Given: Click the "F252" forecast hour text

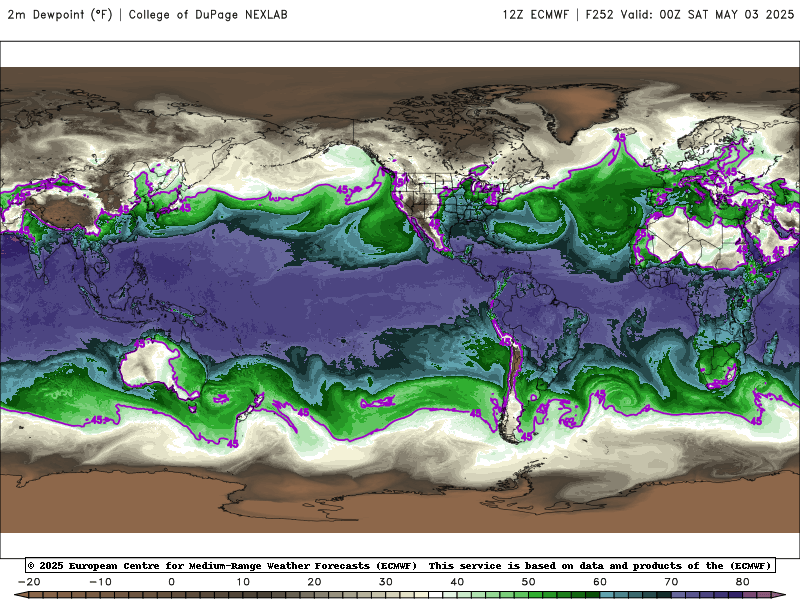Looking at the screenshot, I should [x=599, y=15].
